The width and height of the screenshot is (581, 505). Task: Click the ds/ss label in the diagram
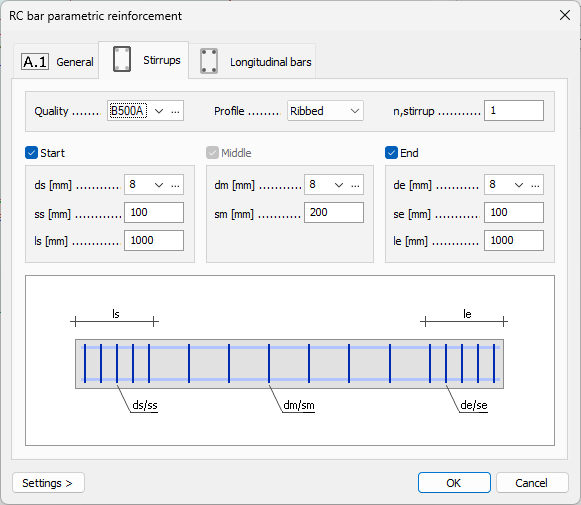click(x=145, y=405)
